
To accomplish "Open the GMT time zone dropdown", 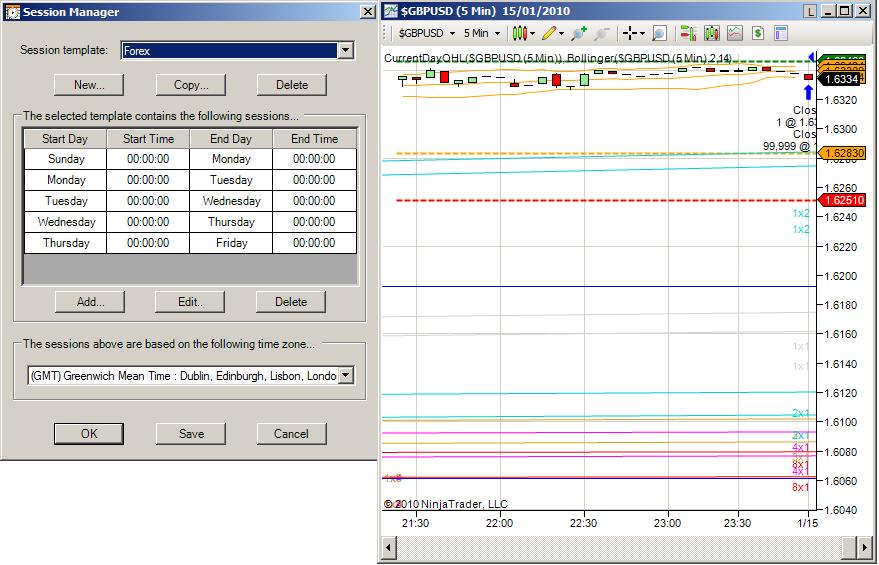I will [346, 376].
